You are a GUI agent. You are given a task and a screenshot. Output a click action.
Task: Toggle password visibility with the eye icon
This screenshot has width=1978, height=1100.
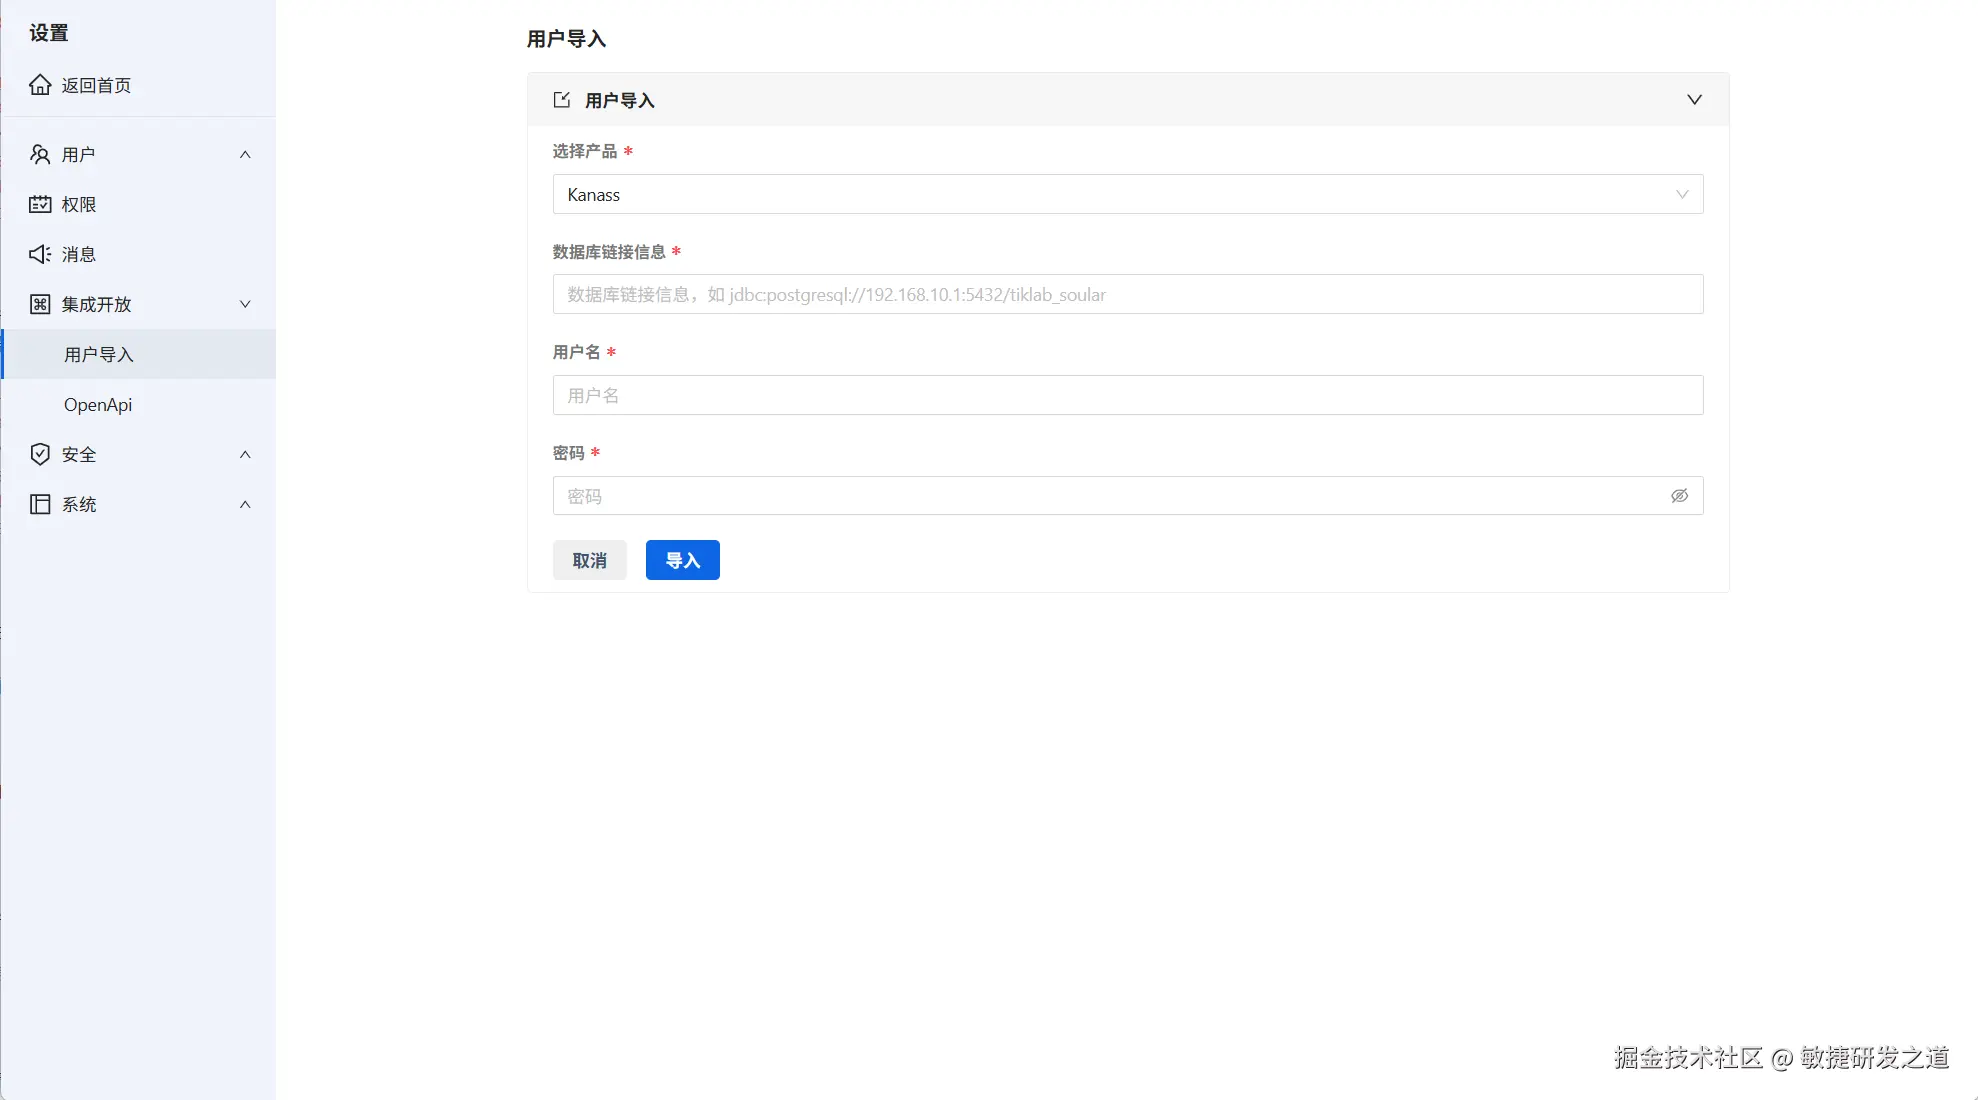(1678, 495)
